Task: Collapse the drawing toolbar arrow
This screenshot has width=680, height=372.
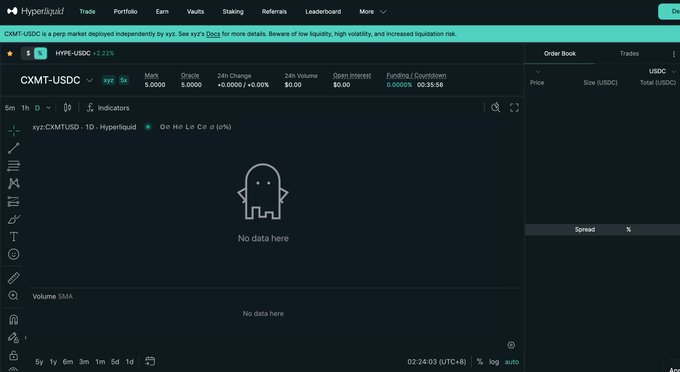Action: tap(26, 337)
